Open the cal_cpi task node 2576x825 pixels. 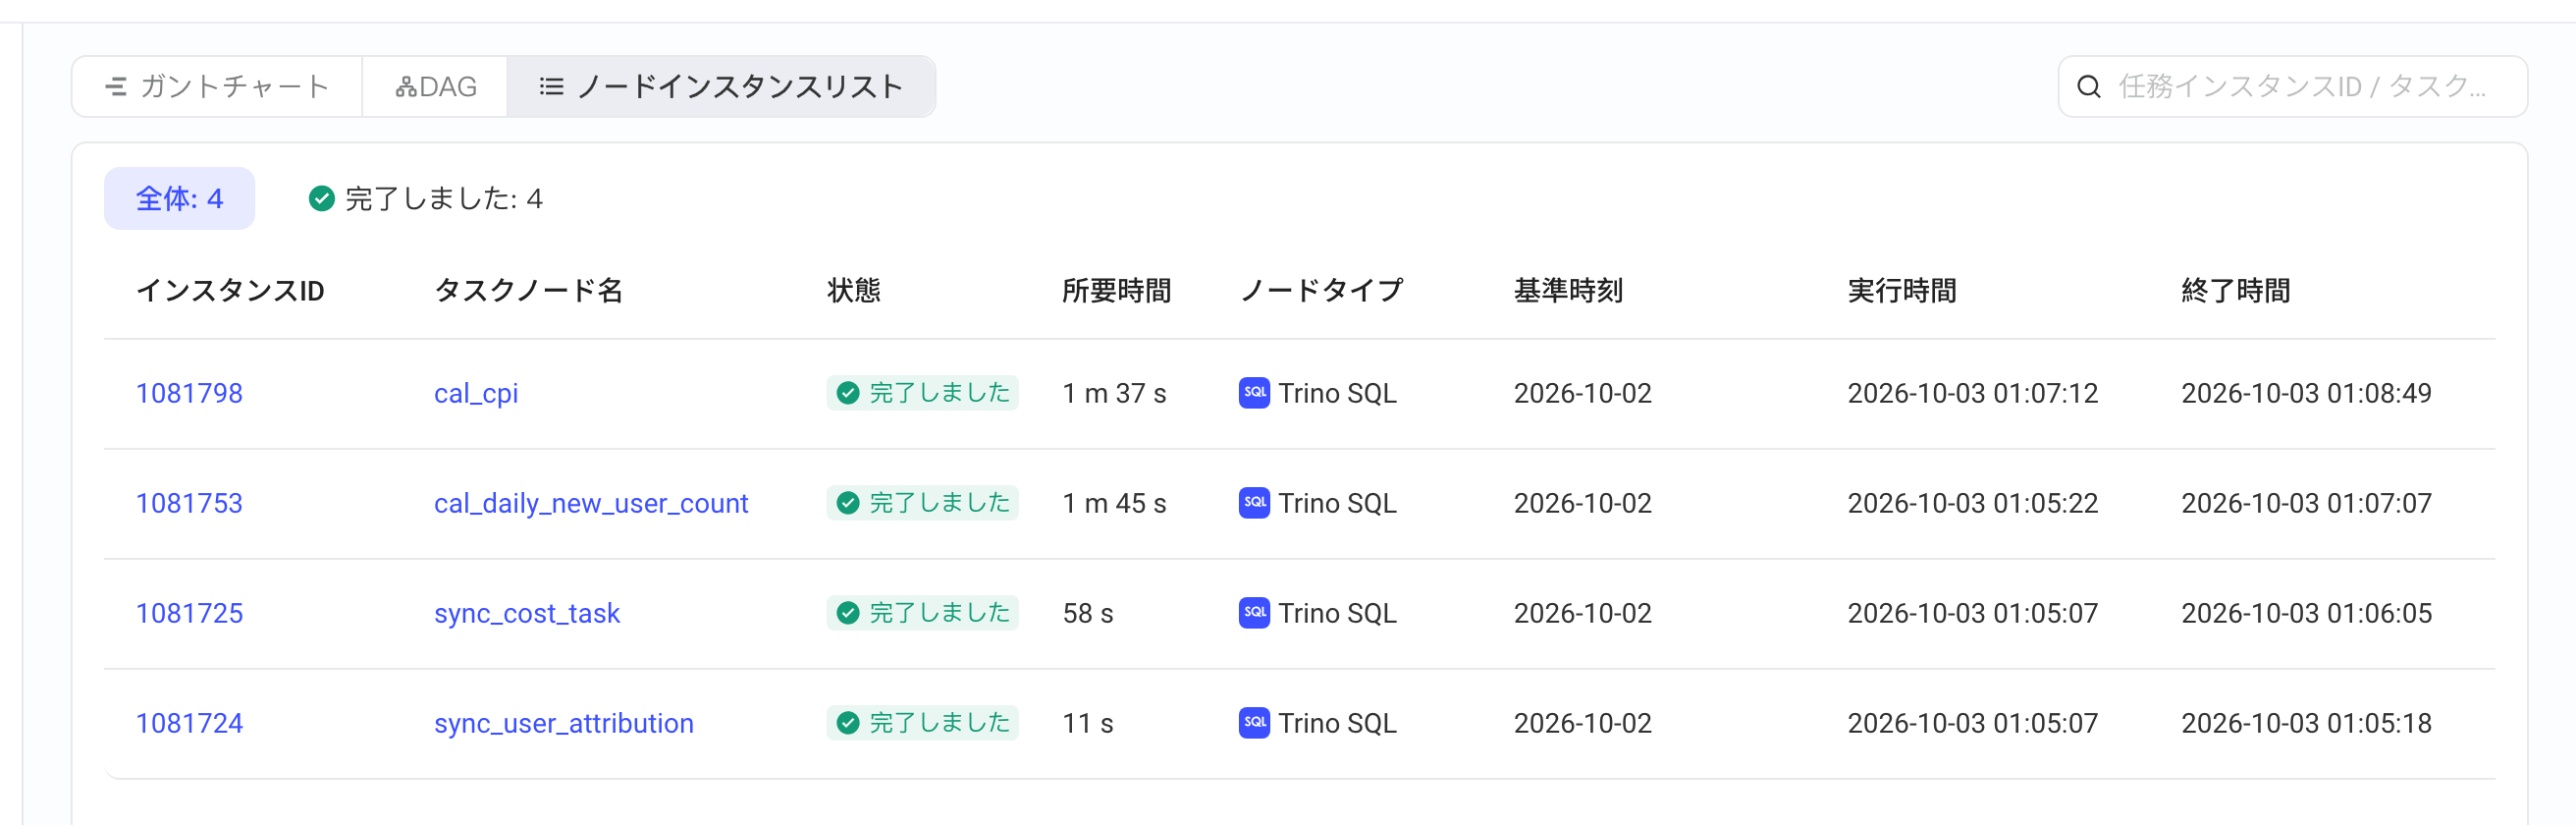476,394
